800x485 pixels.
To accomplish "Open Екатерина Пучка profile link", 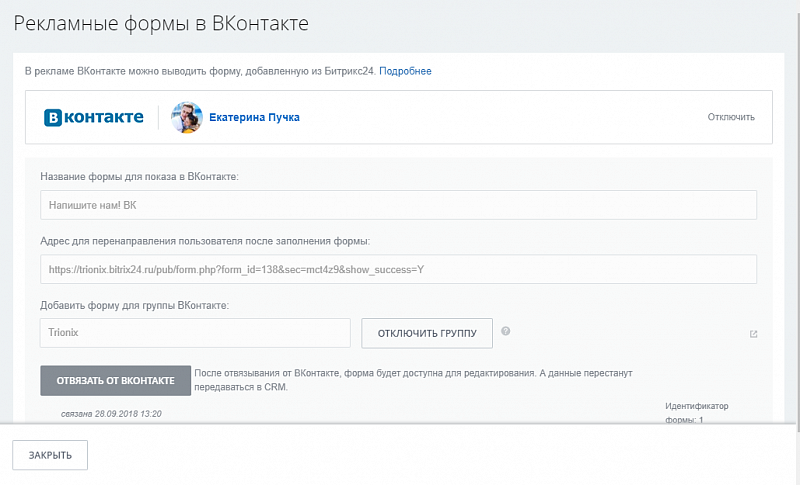I will point(254,117).
